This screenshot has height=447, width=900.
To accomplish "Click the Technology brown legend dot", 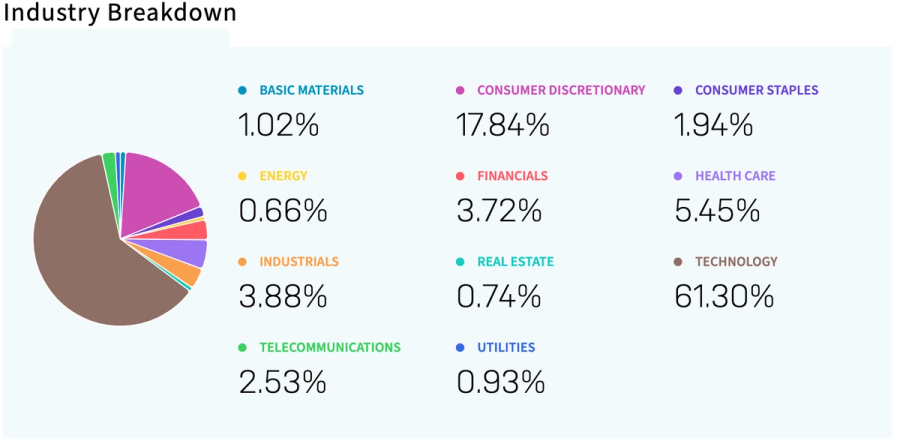I will point(678,262).
